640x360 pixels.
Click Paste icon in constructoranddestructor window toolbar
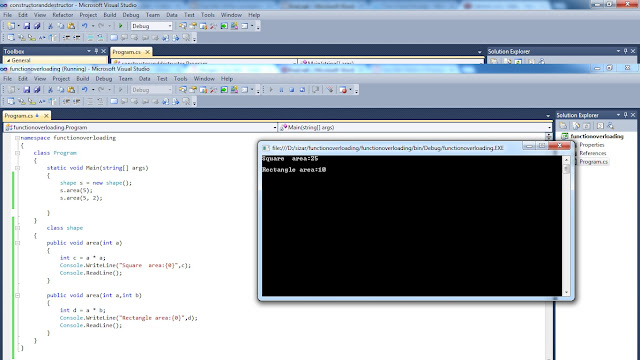(x=71, y=26)
